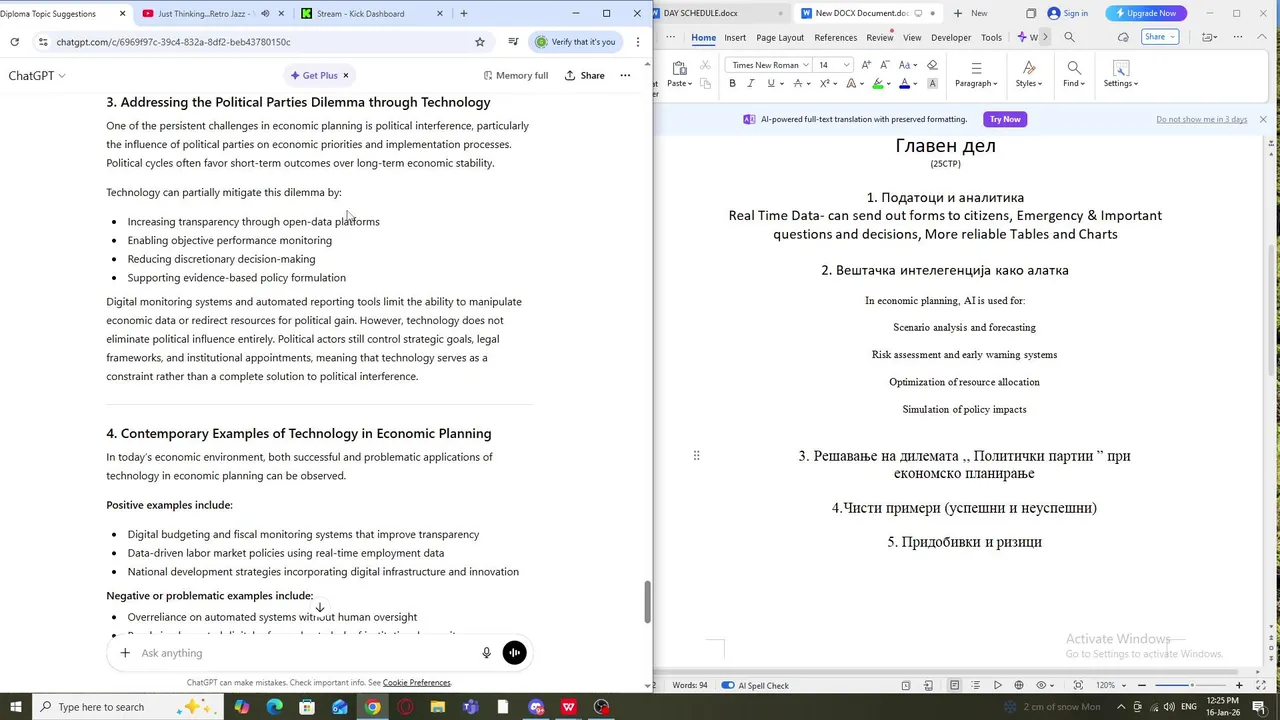Click the play read-mode icon in WPS status bar
The height and width of the screenshot is (720, 1280).
[x=997, y=685]
